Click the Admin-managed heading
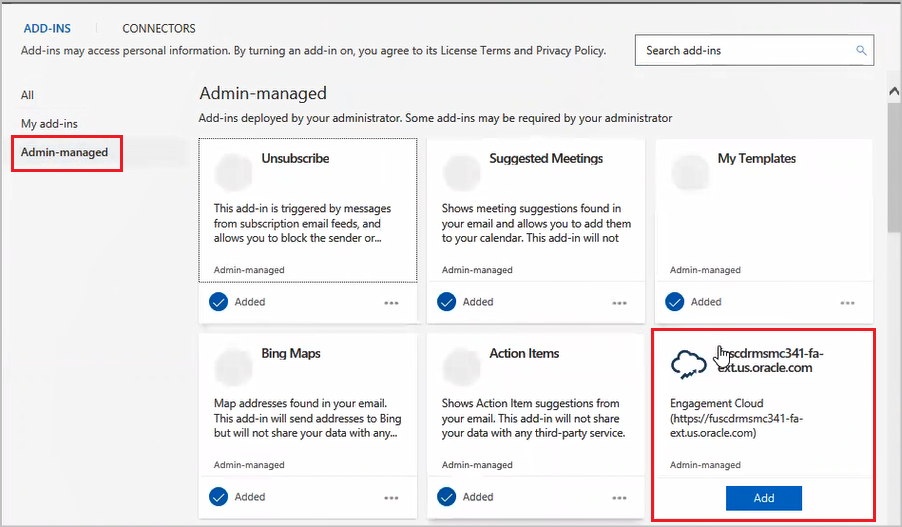The height and width of the screenshot is (527, 902). pyautogui.click(x=263, y=93)
